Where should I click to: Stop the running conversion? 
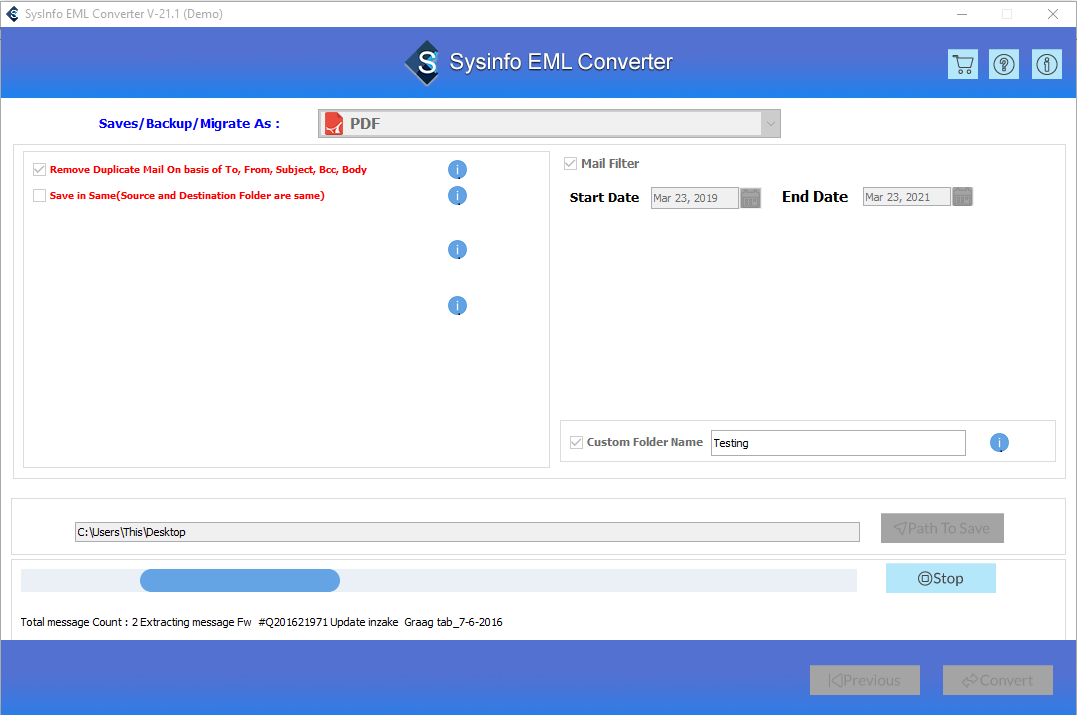pos(941,578)
